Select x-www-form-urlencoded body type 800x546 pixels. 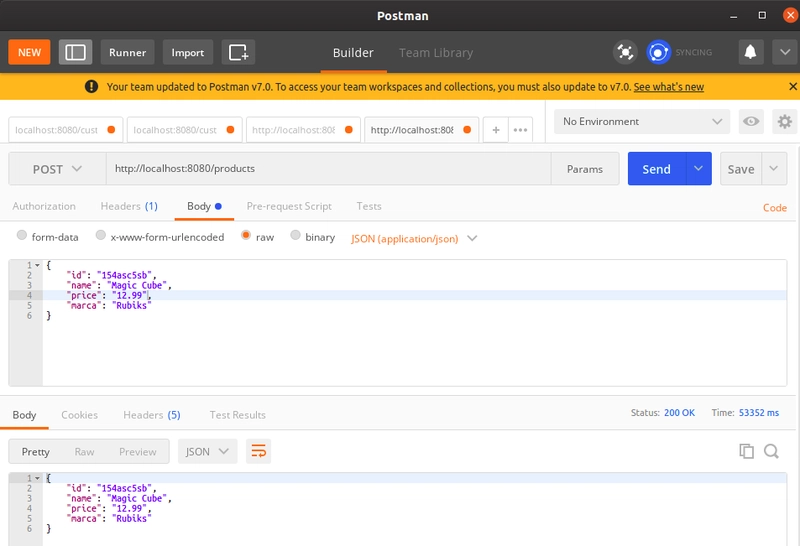coord(101,235)
